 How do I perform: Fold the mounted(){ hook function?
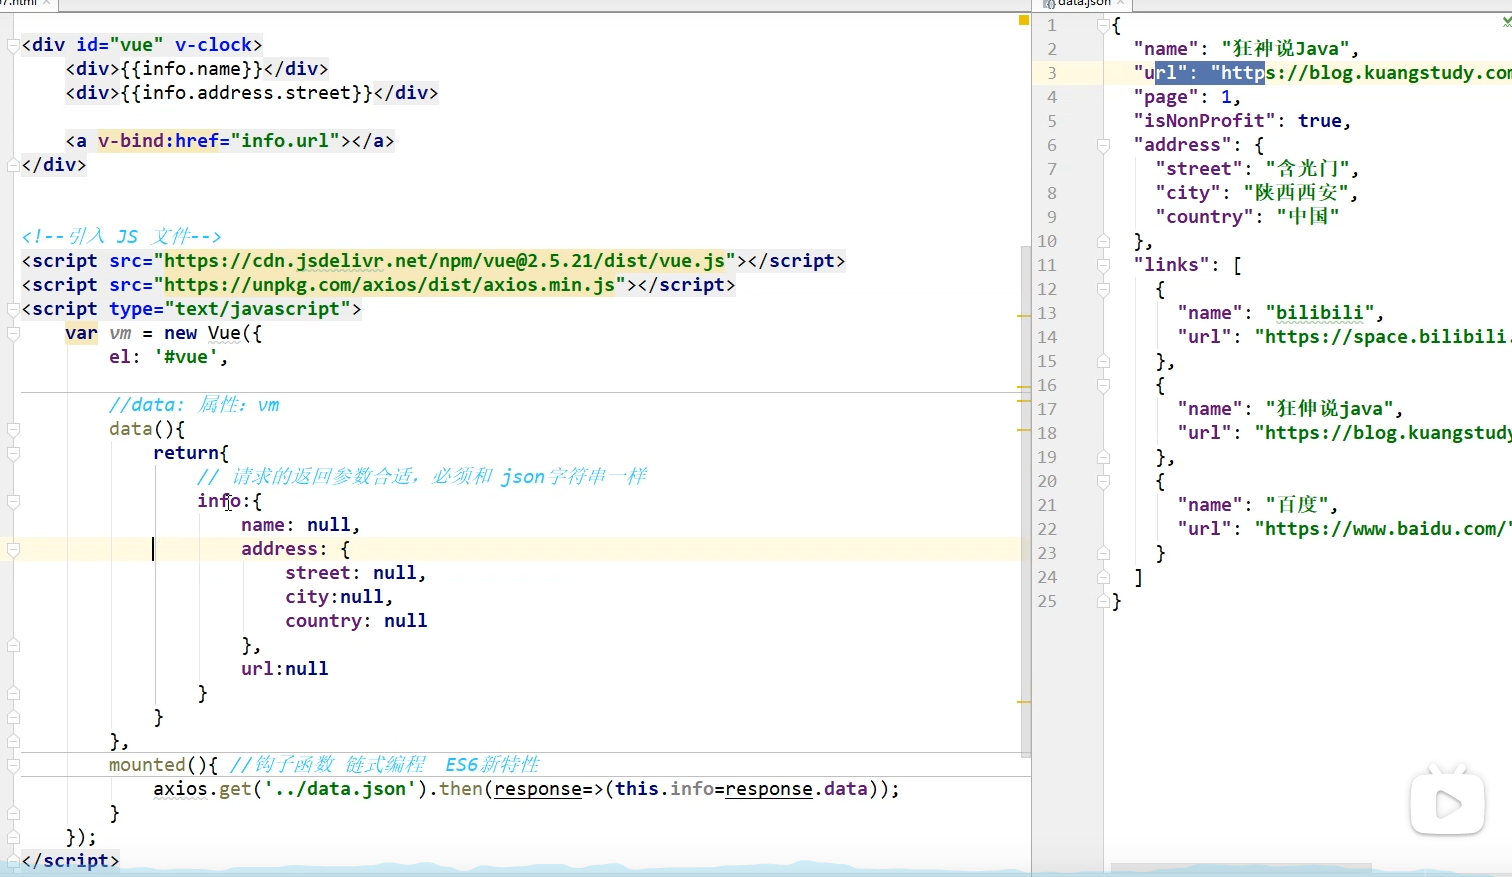pos(13,765)
